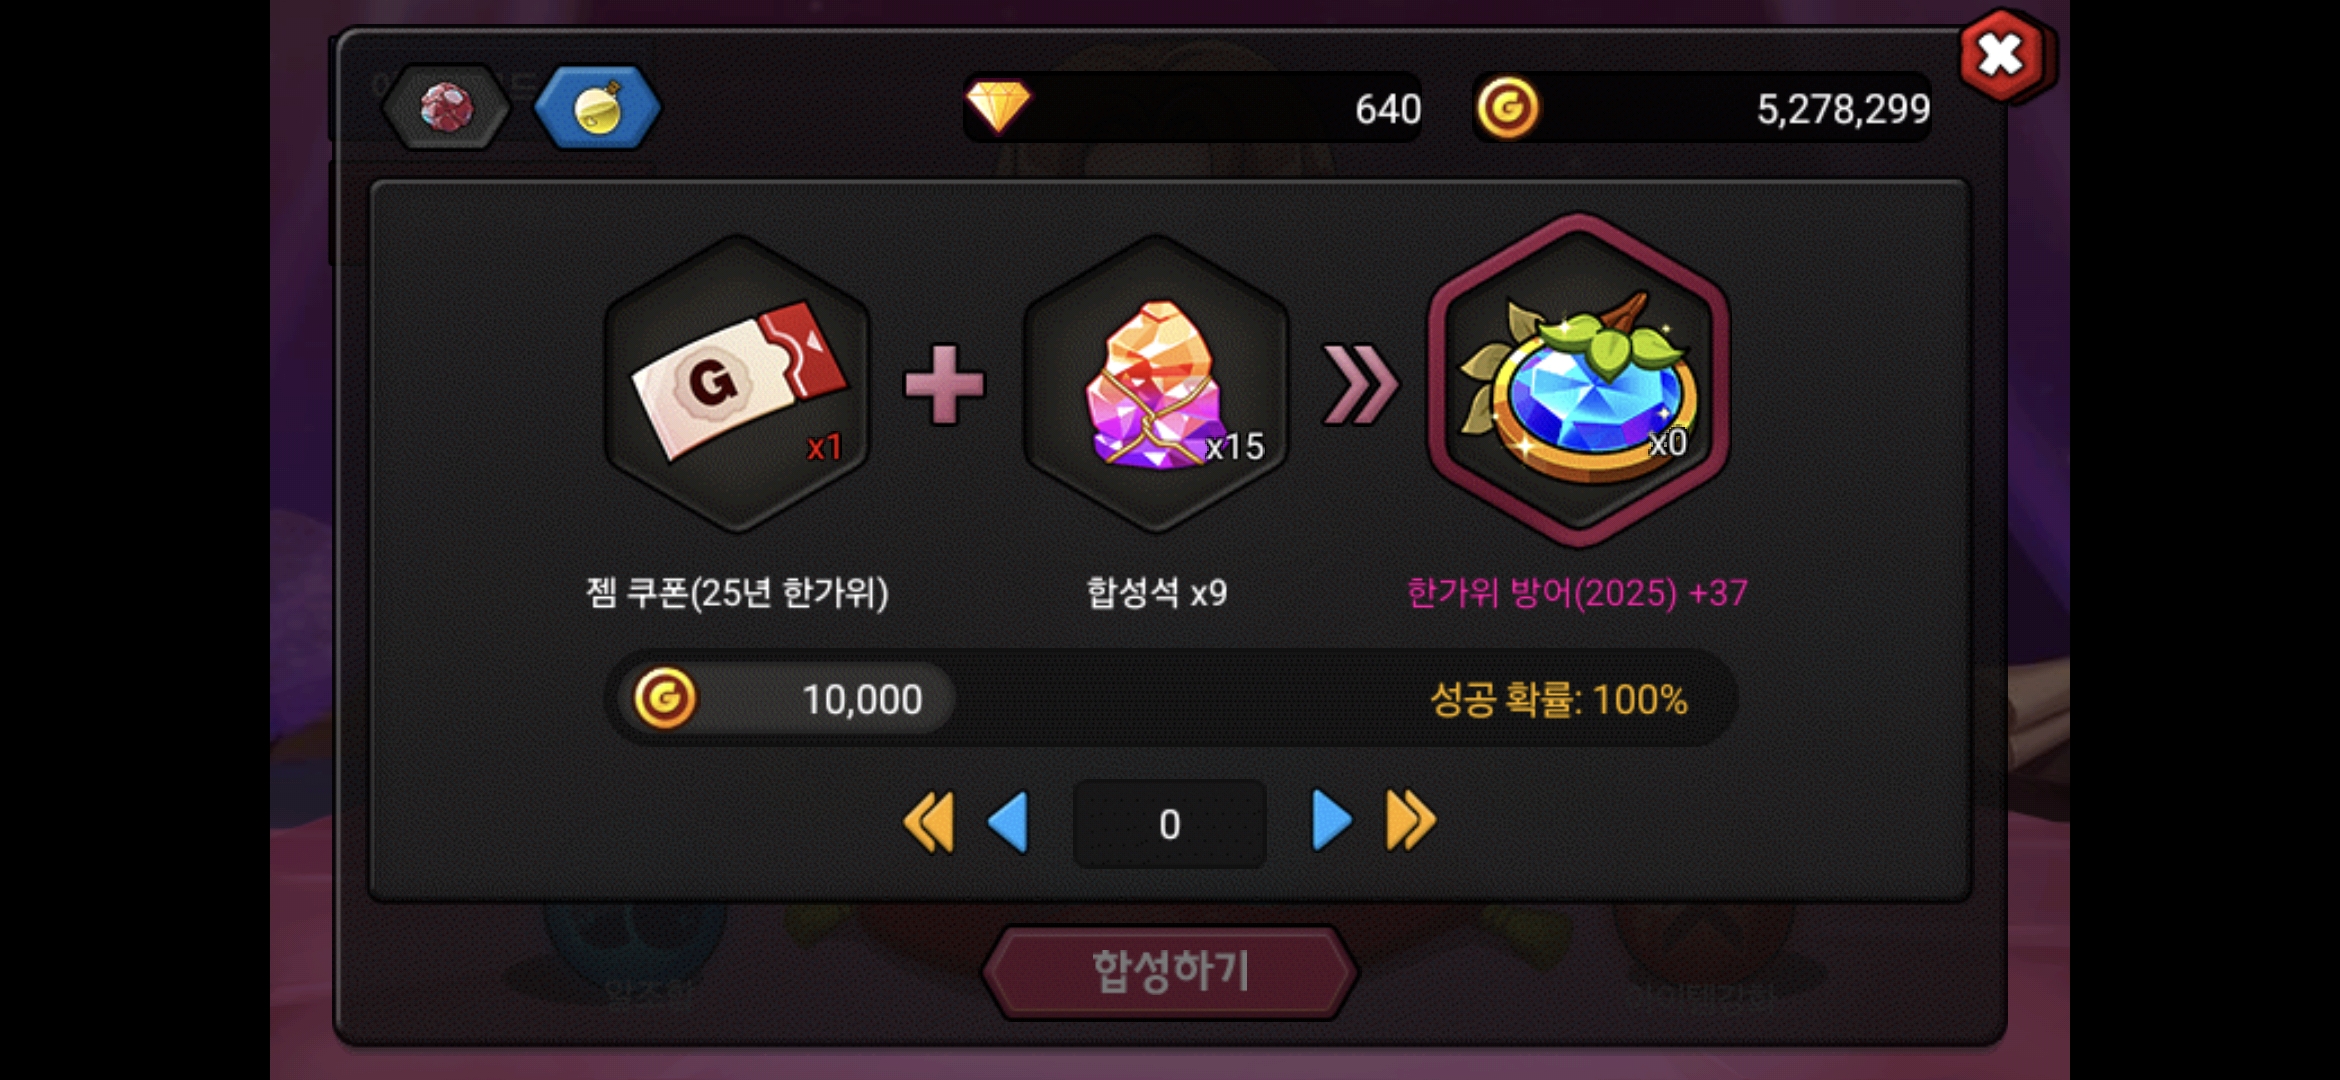Image resolution: width=2340 pixels, height=1080 pixels.
Task: Tap the quantity field showing 0
Action: [1170, 824]
